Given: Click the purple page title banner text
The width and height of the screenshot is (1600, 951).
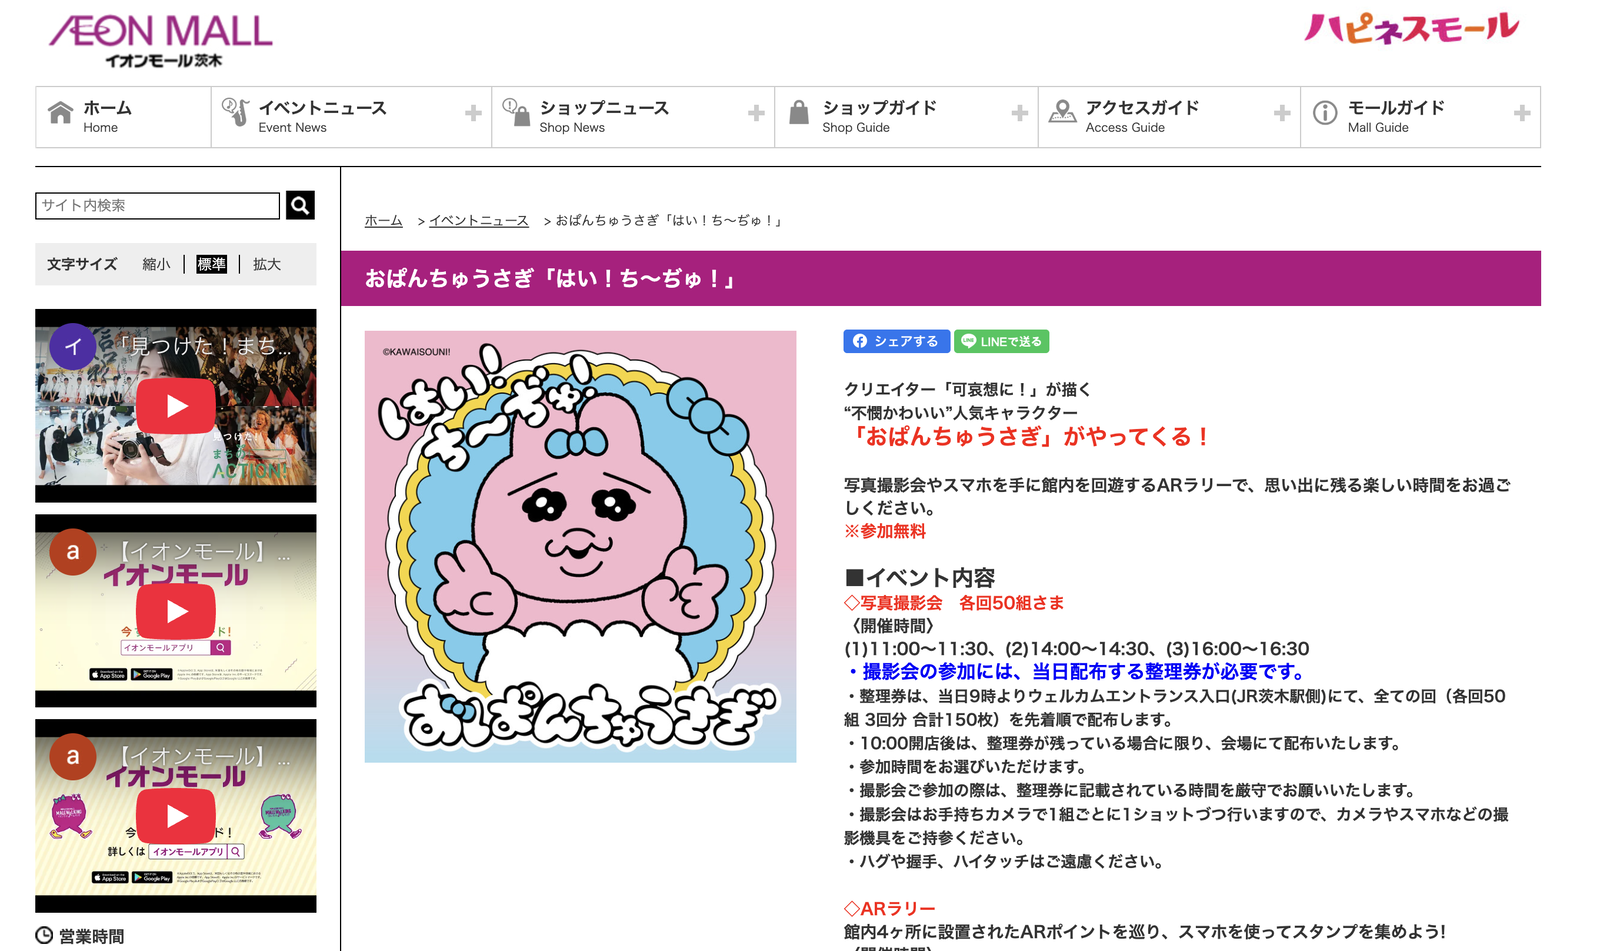Looking at the screenshot, I should tap(551, 279).
